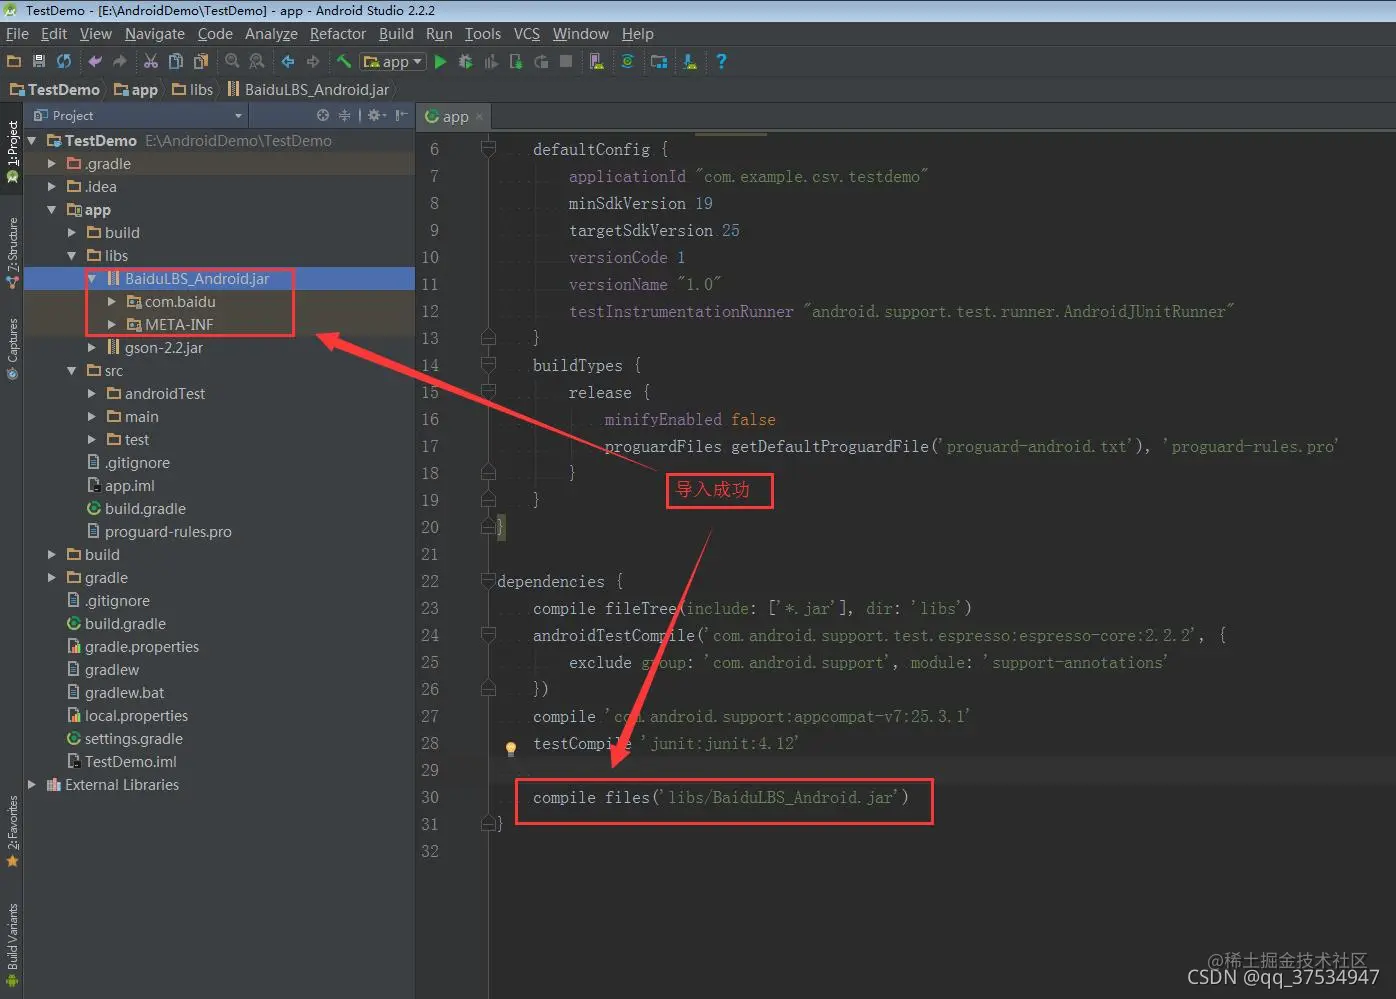Hide the Project panel with the hide icon
The height and width of the screenshot is (999, 1396).
click(x=401, y=115)
